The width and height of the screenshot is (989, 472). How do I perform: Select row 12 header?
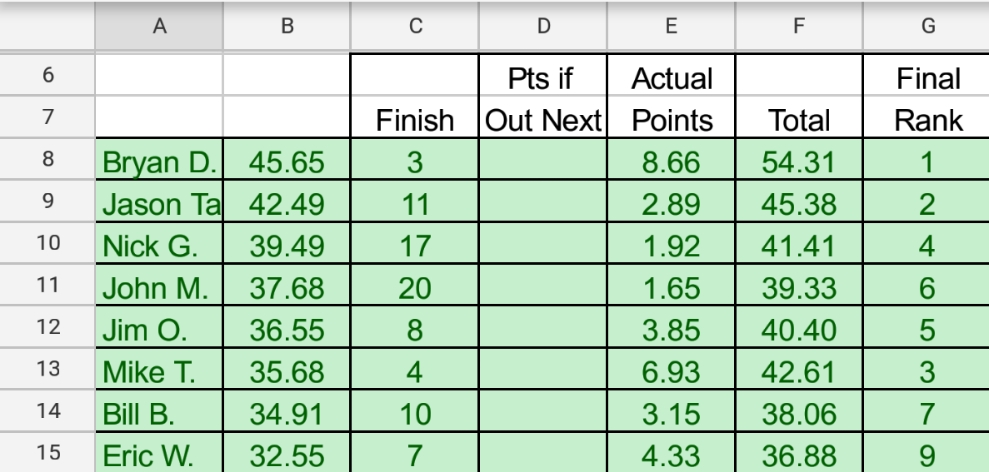tap(47, 327)
